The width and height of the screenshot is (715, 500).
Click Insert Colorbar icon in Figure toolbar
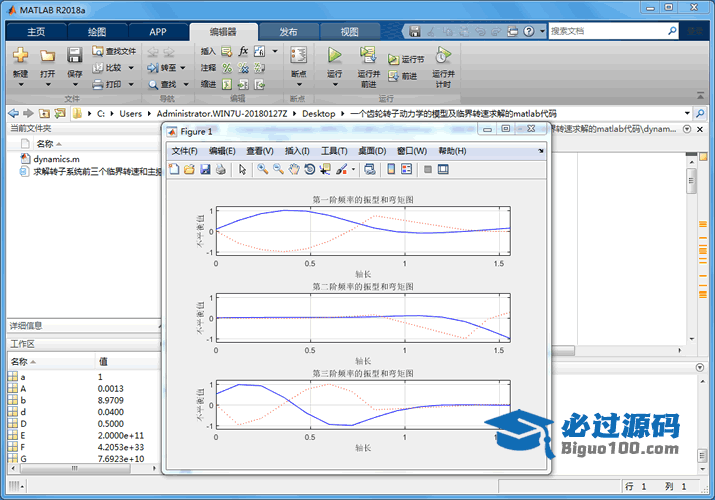[391, 170]
